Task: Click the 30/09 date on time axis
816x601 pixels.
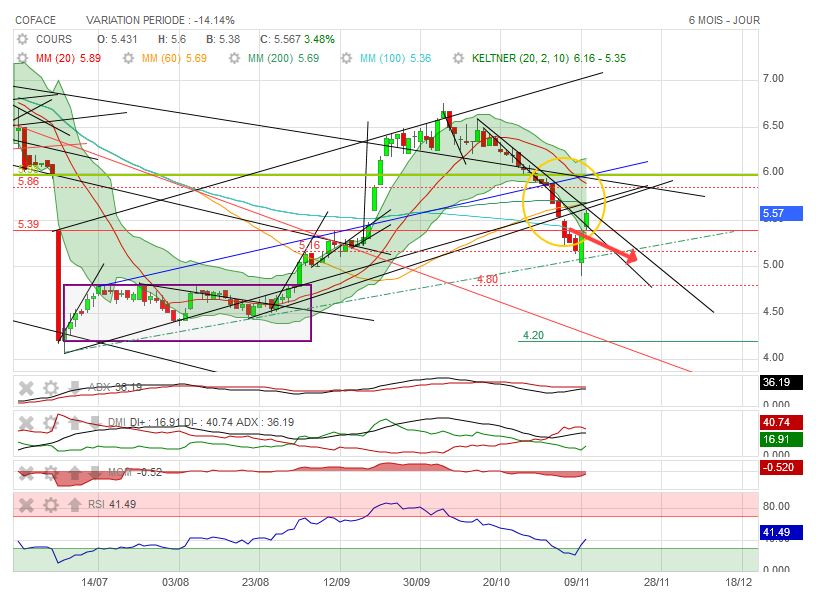Action: [x=416, y=582]
